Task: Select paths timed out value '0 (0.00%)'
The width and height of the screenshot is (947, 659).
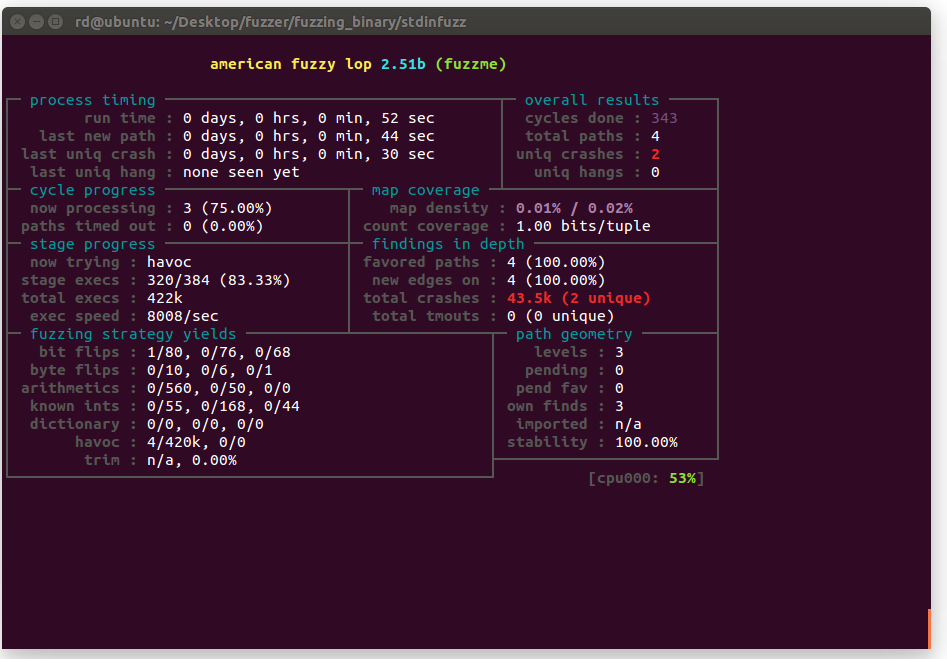Action: coord(223,227)
